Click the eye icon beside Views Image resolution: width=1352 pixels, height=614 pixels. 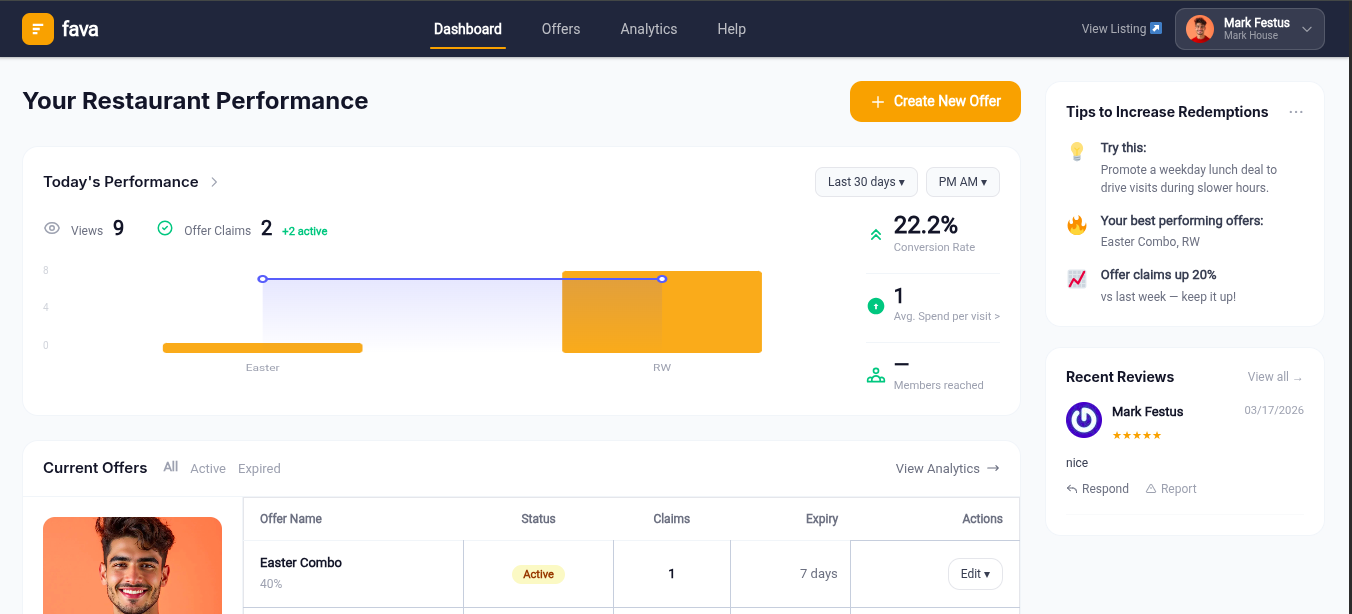pos(52,229)
